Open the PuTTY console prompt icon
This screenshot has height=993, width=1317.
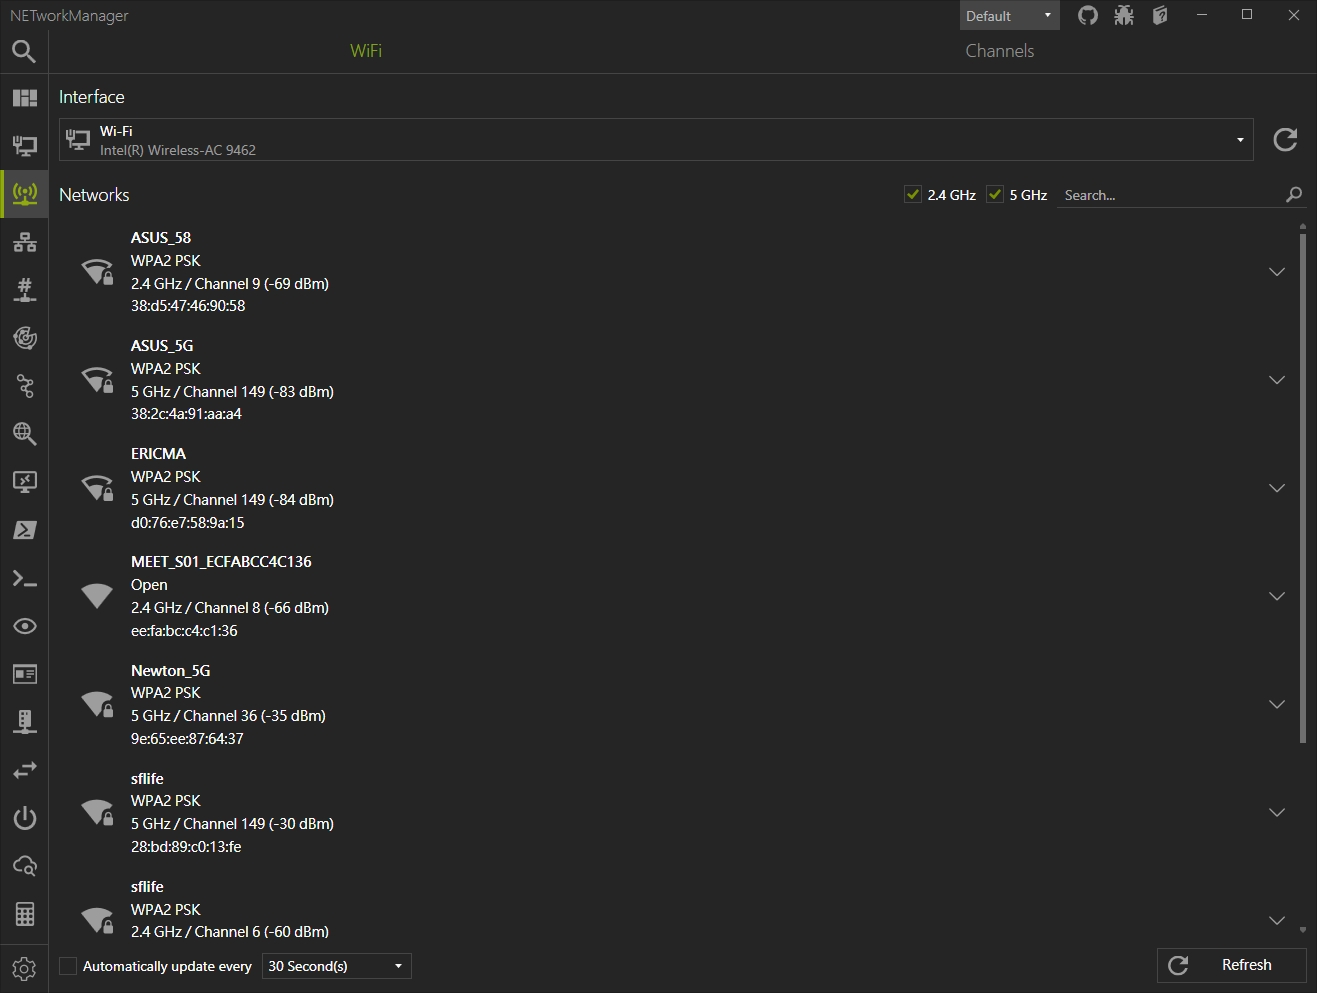[24, 578]
